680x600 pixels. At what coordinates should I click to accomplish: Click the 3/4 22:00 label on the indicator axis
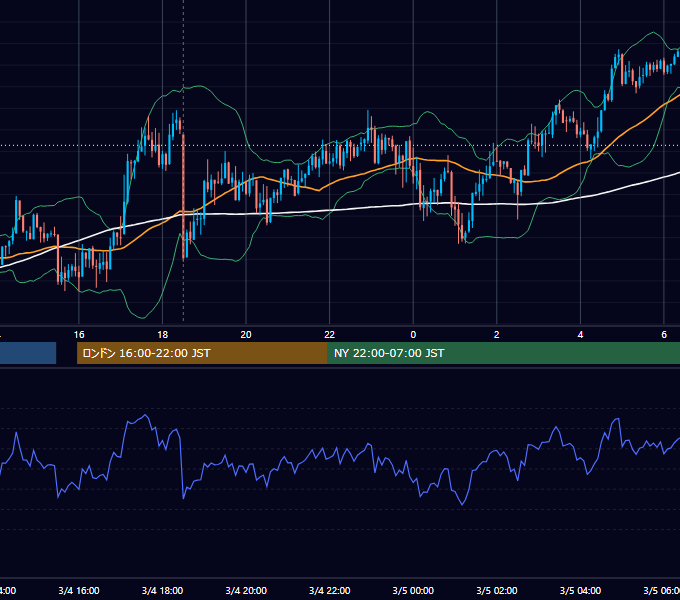[x=330, y=590]
